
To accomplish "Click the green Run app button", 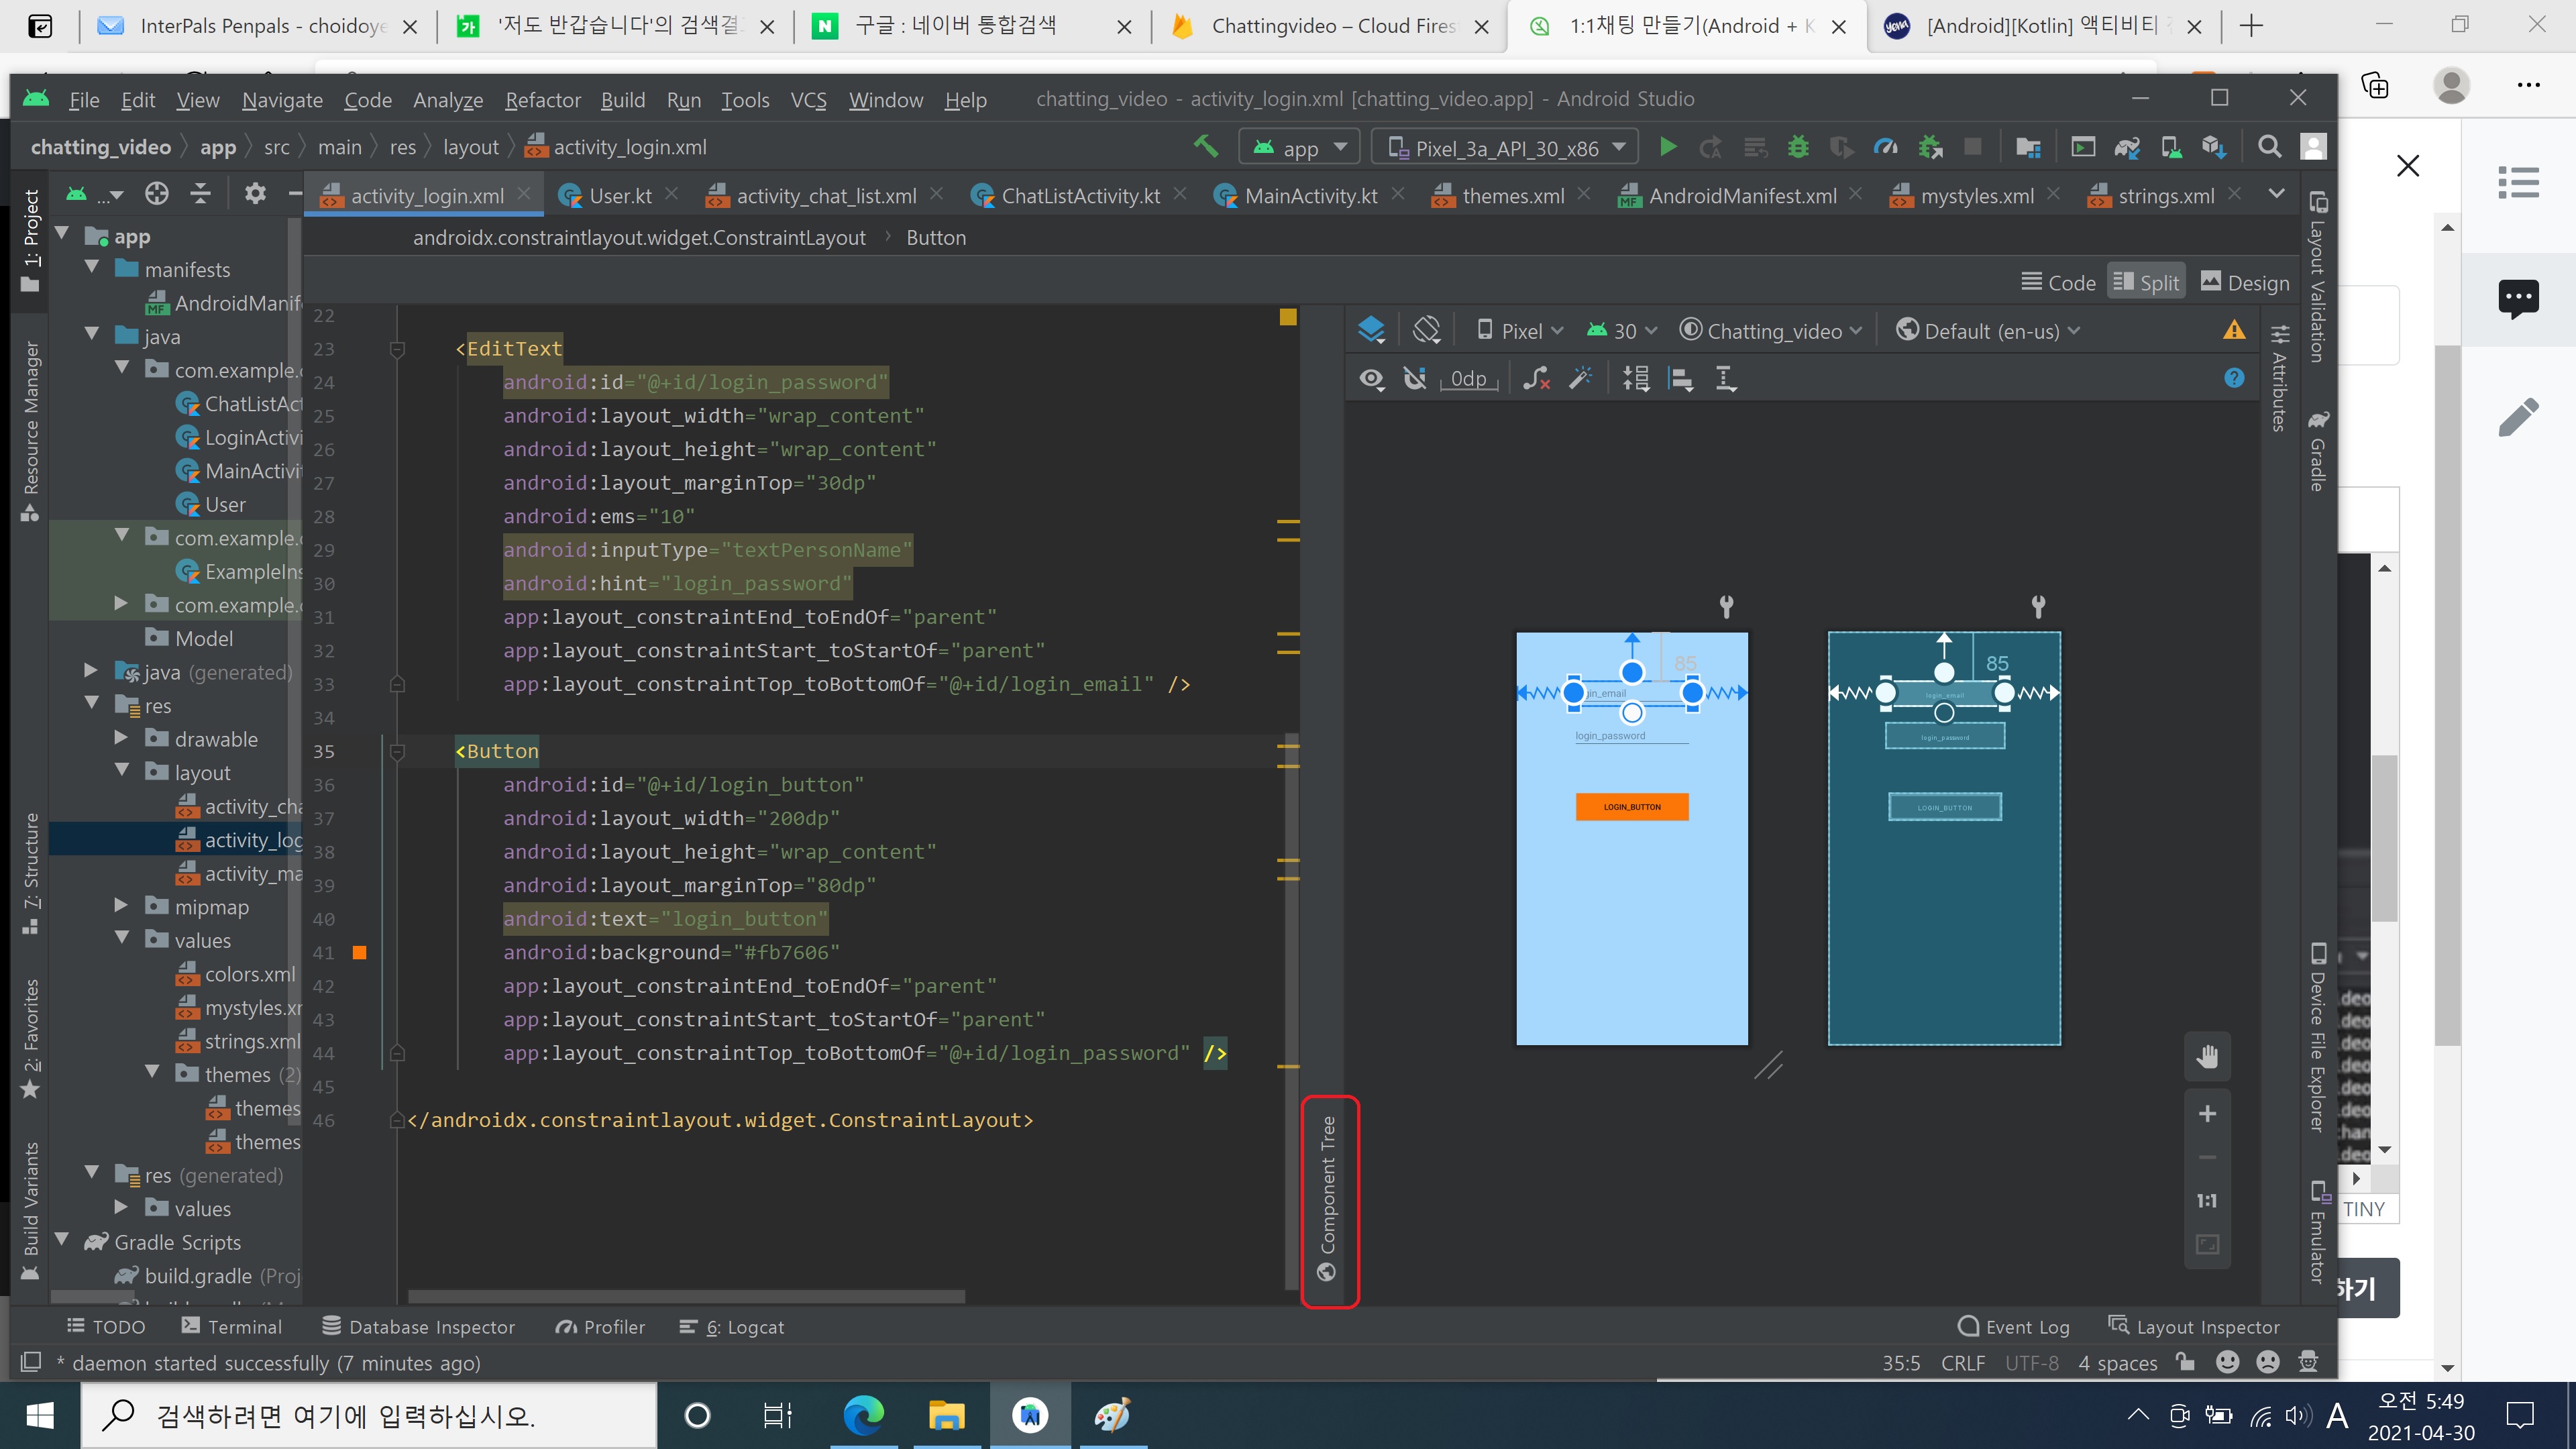I will pyautogui.click(x=1667, y=148).
